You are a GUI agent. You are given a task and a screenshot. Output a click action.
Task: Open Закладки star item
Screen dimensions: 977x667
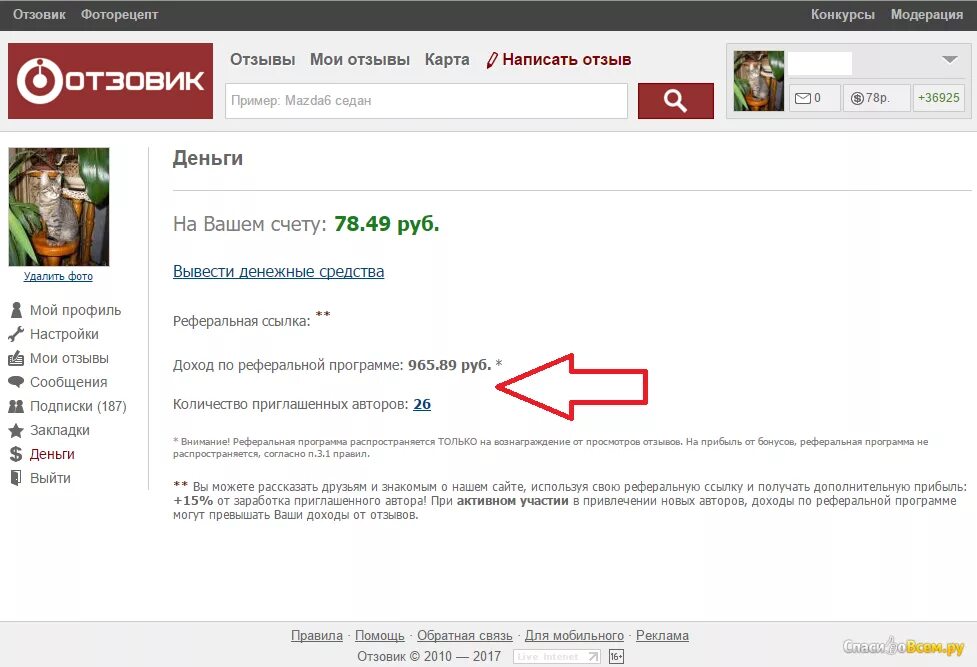click(x=49, y=430)
